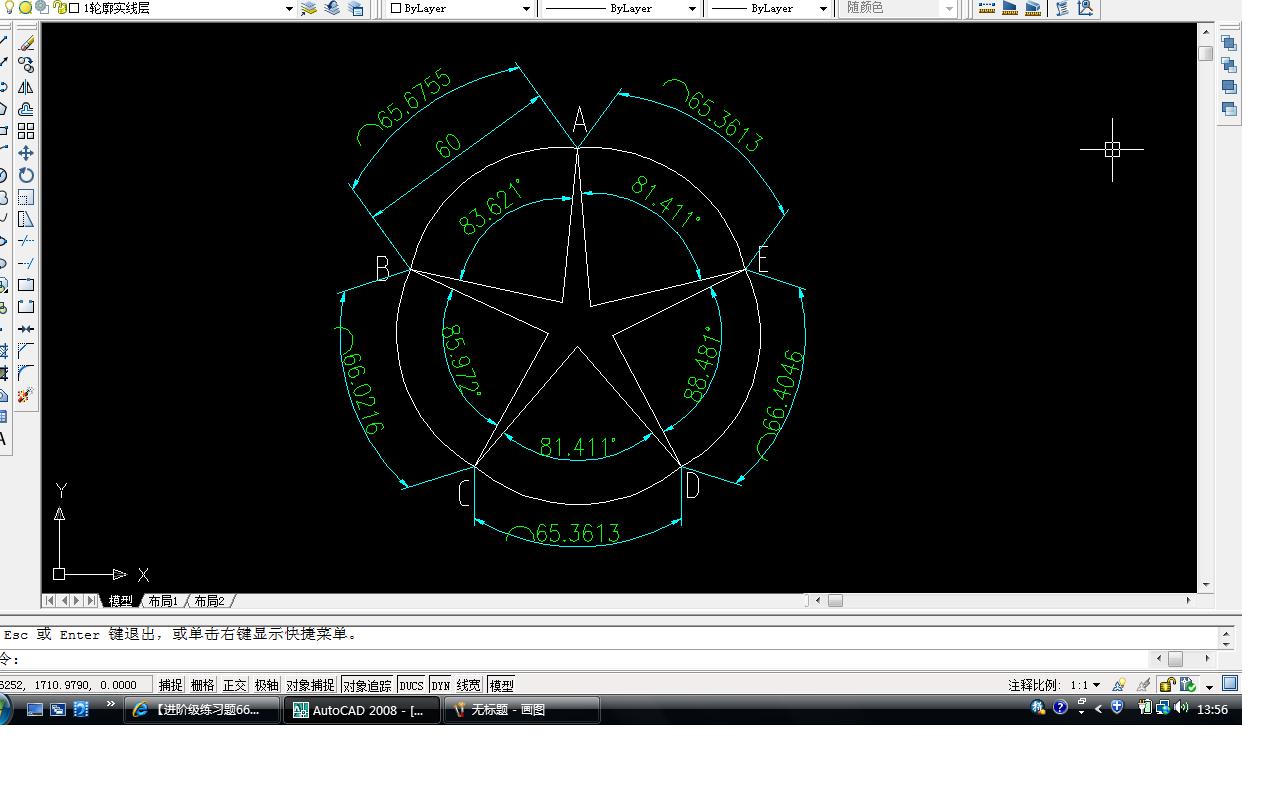Open 进阶级练习题66 IE taskbar button
The height and width of the screenshot is (800, 1280).
201,709
